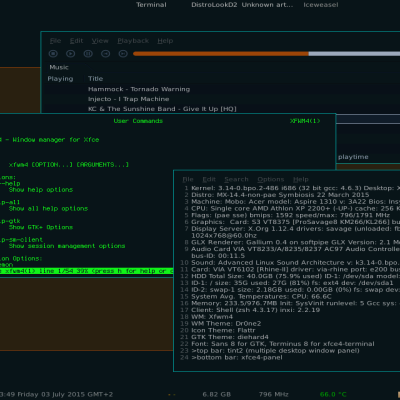Open the Playback menu
400x400 pixels.
[133, 41]
